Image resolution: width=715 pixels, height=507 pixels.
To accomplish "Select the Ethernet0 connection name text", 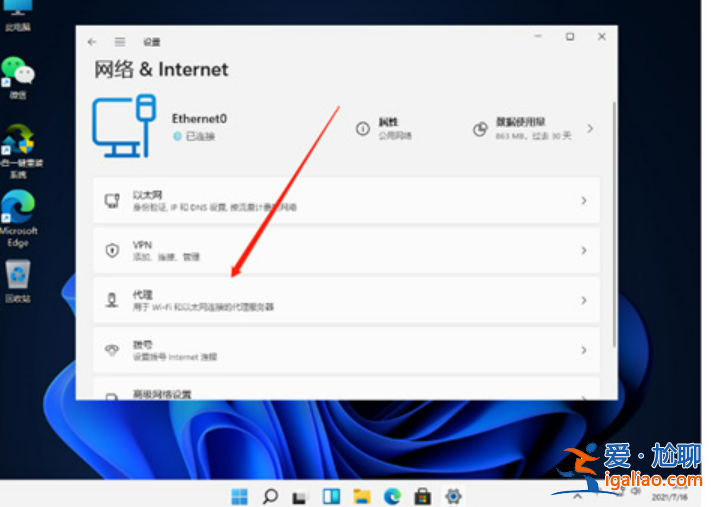I will [199, 119].
